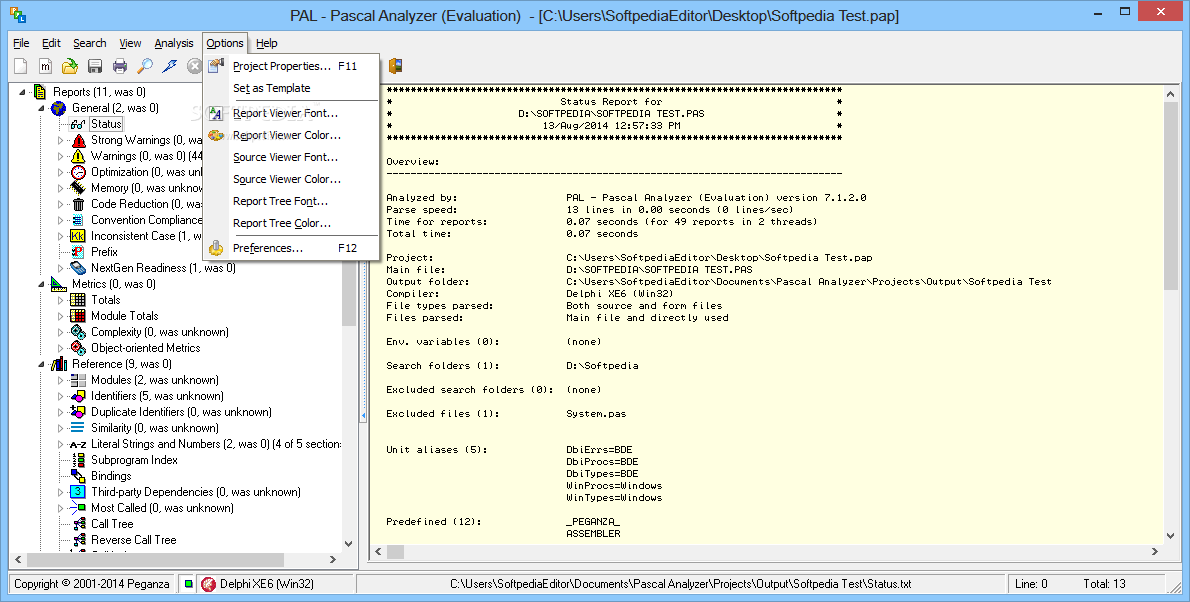Select the Subprogram Index tree item
The image size is (1190, 602).
pos(134,460)
